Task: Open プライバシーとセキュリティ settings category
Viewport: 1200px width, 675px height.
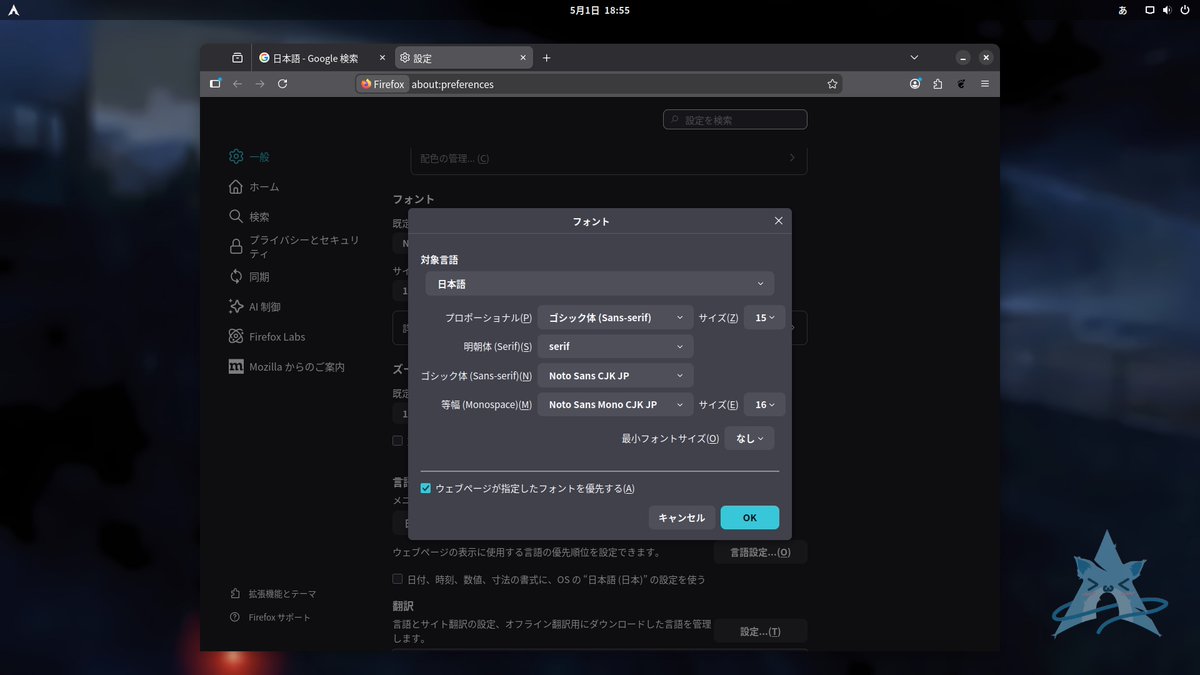Action: tap(295, 246)
